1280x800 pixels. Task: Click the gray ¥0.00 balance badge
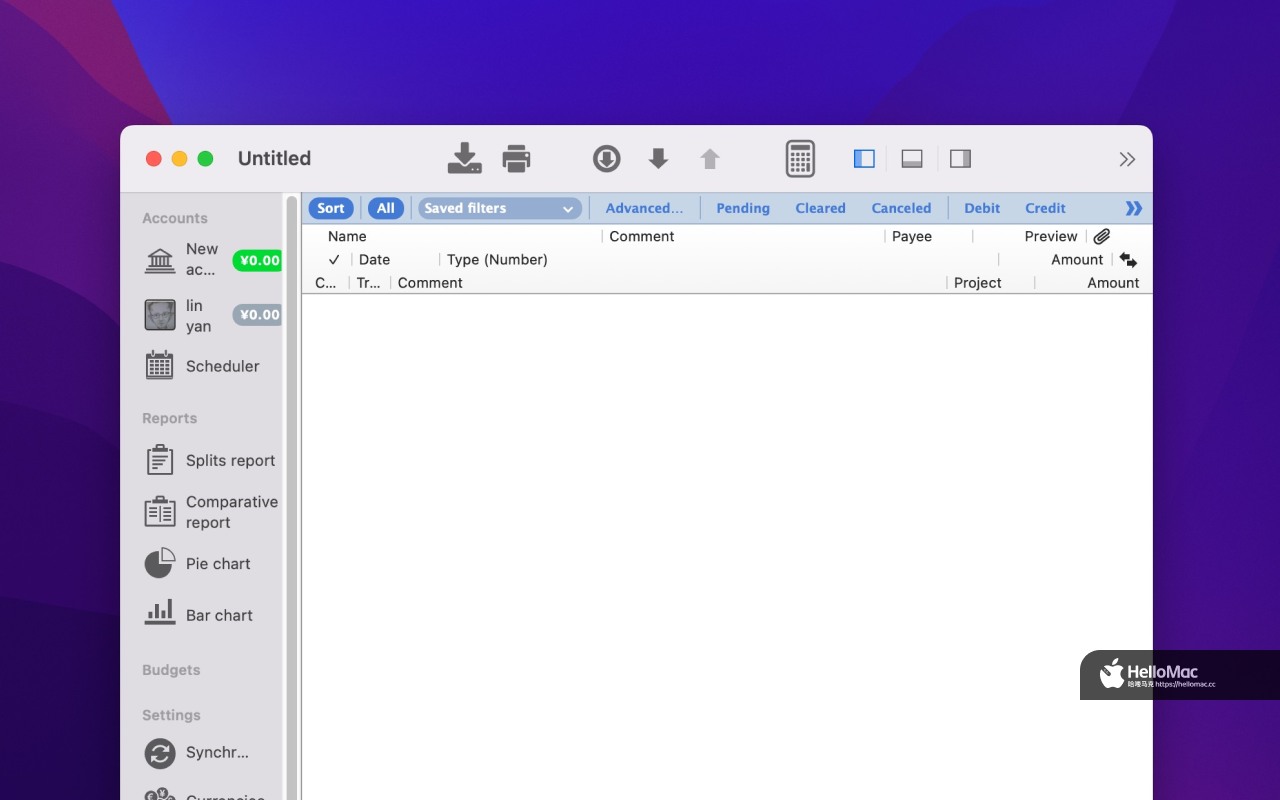click(x=258, y=315)
